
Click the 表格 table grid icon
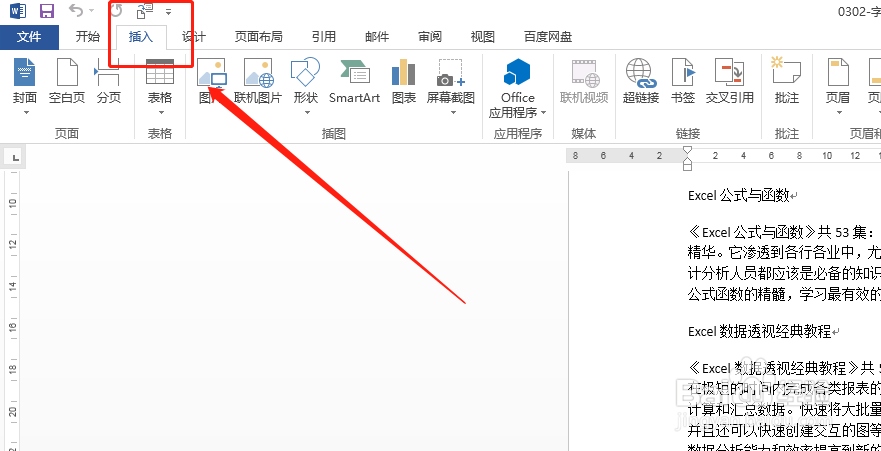(x=160, y=72)
